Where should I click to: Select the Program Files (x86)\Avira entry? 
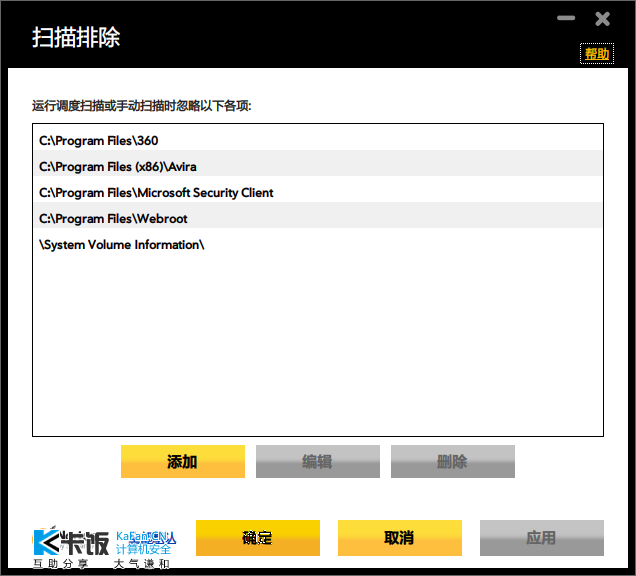318,167
